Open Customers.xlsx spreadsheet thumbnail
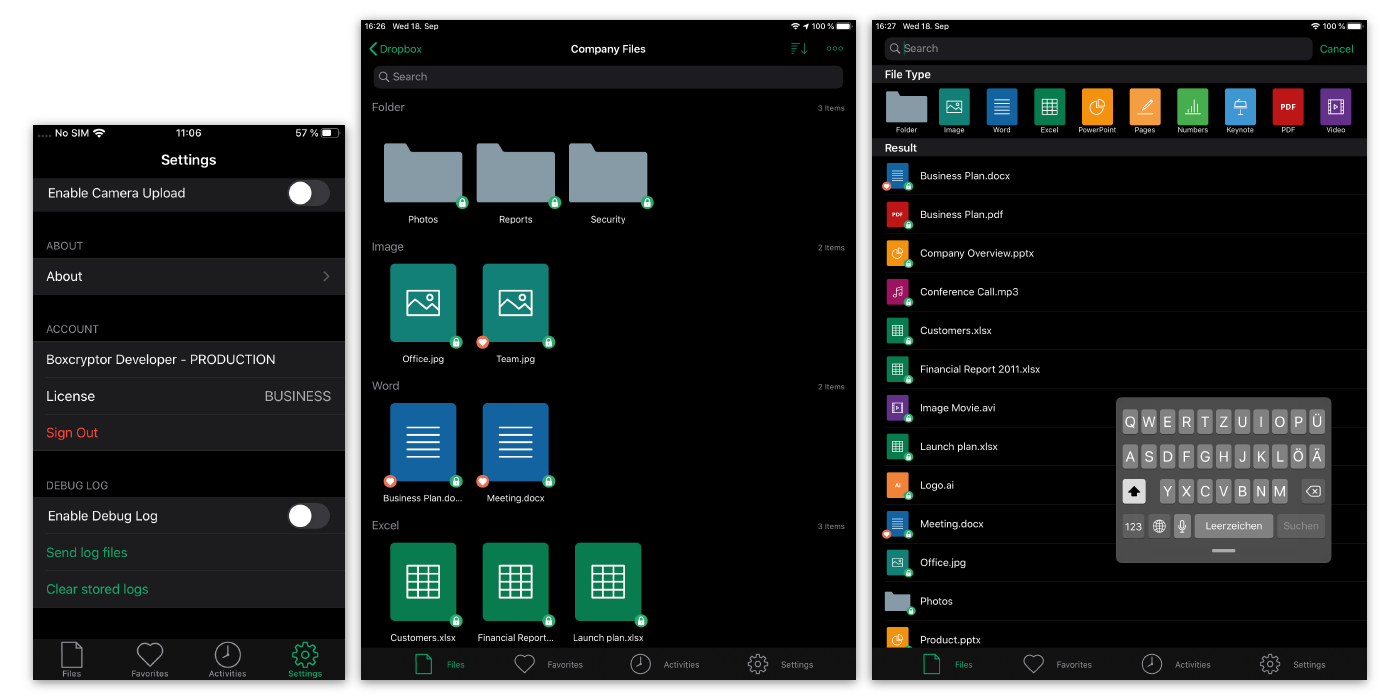This screenshot has width=1400, height=700. point(423,583)
